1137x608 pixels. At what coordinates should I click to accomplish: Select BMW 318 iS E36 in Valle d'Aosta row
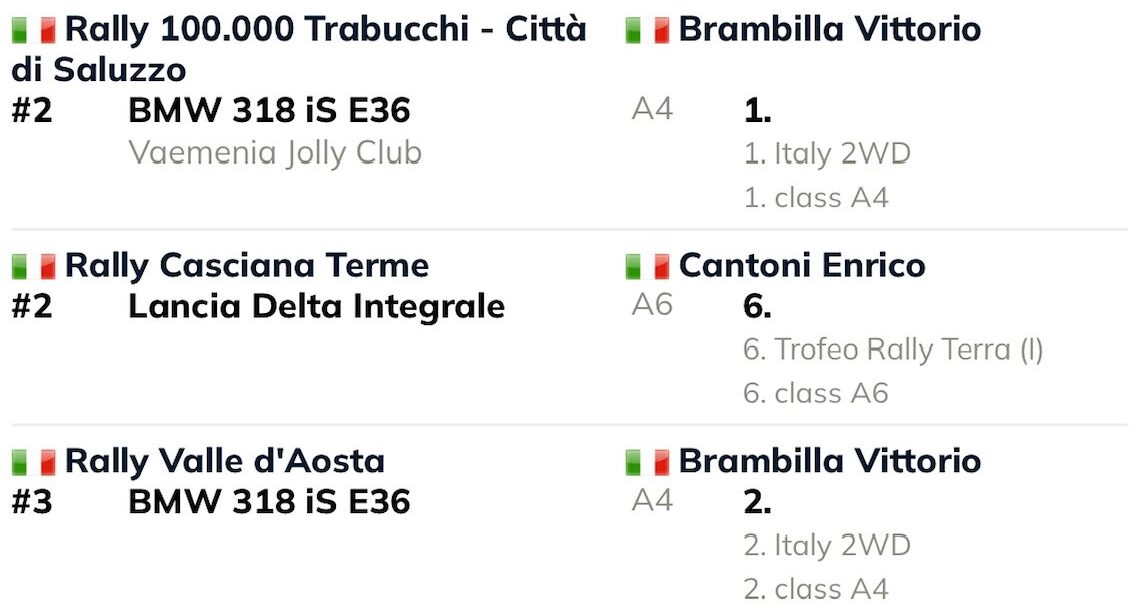[269, 502]
